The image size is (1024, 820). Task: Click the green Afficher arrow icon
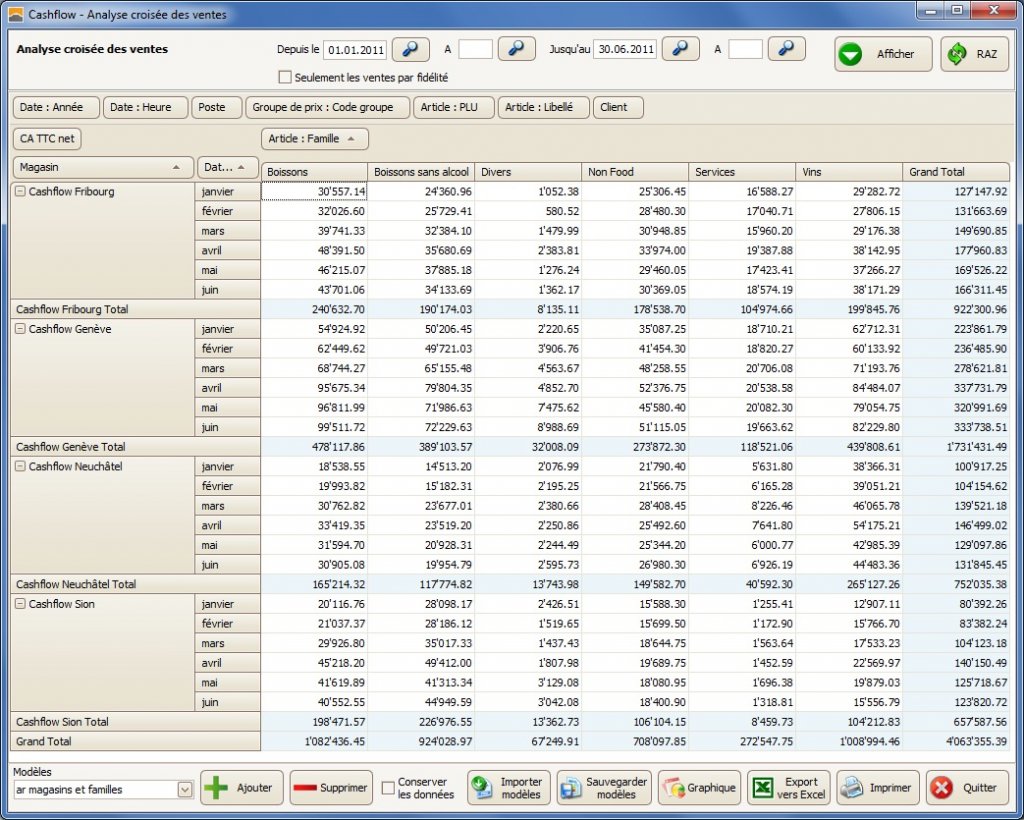851,54
